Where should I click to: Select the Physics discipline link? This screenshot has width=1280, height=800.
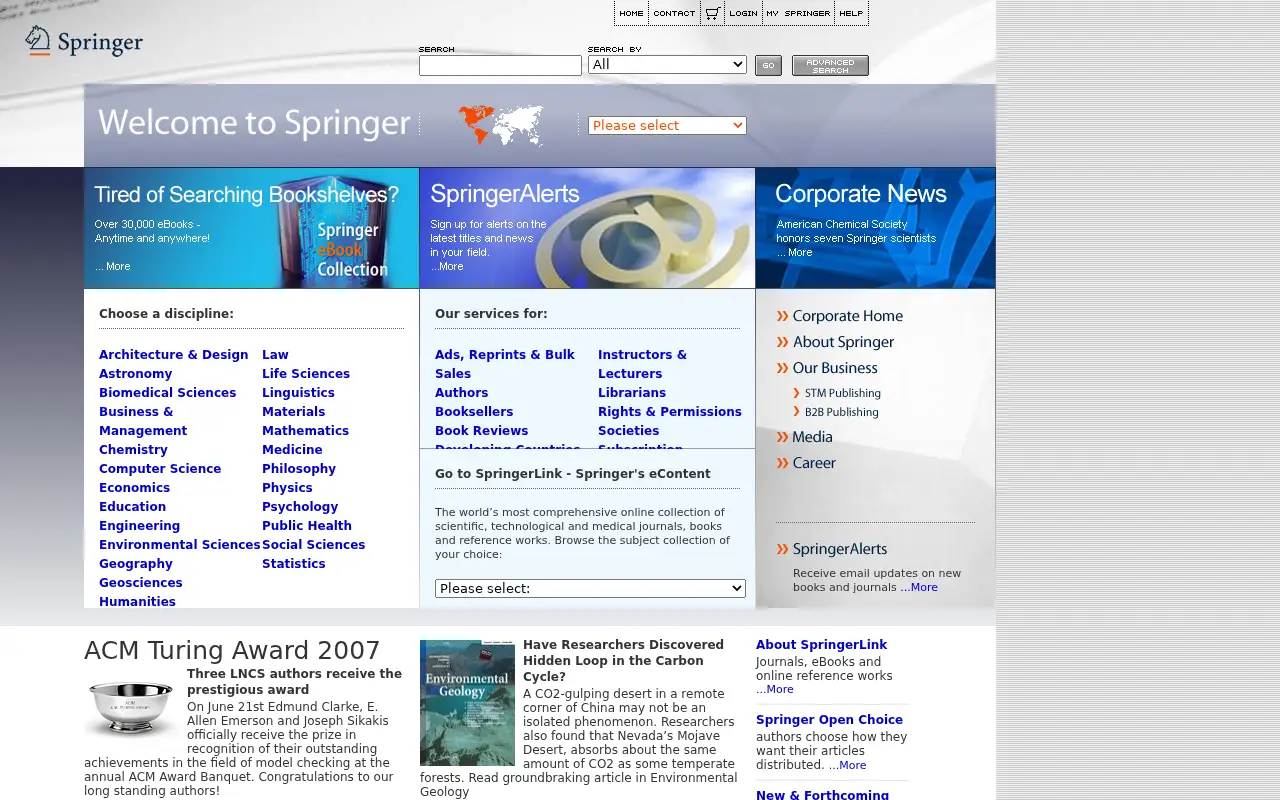click(x=287, y=488)
